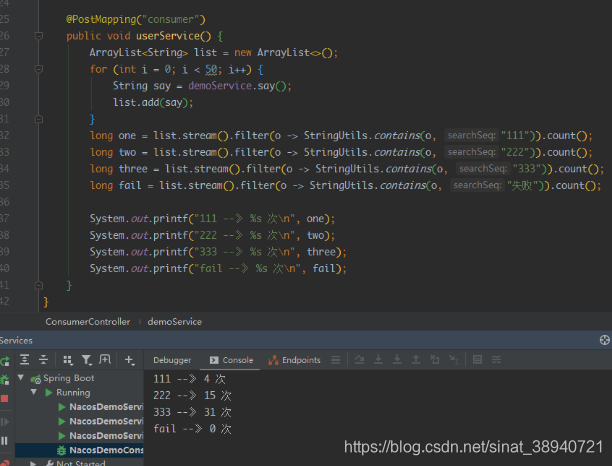Select the Not Started tree item
The height and width of the screenshot is (466, 612).
click(x=81, y=463)
